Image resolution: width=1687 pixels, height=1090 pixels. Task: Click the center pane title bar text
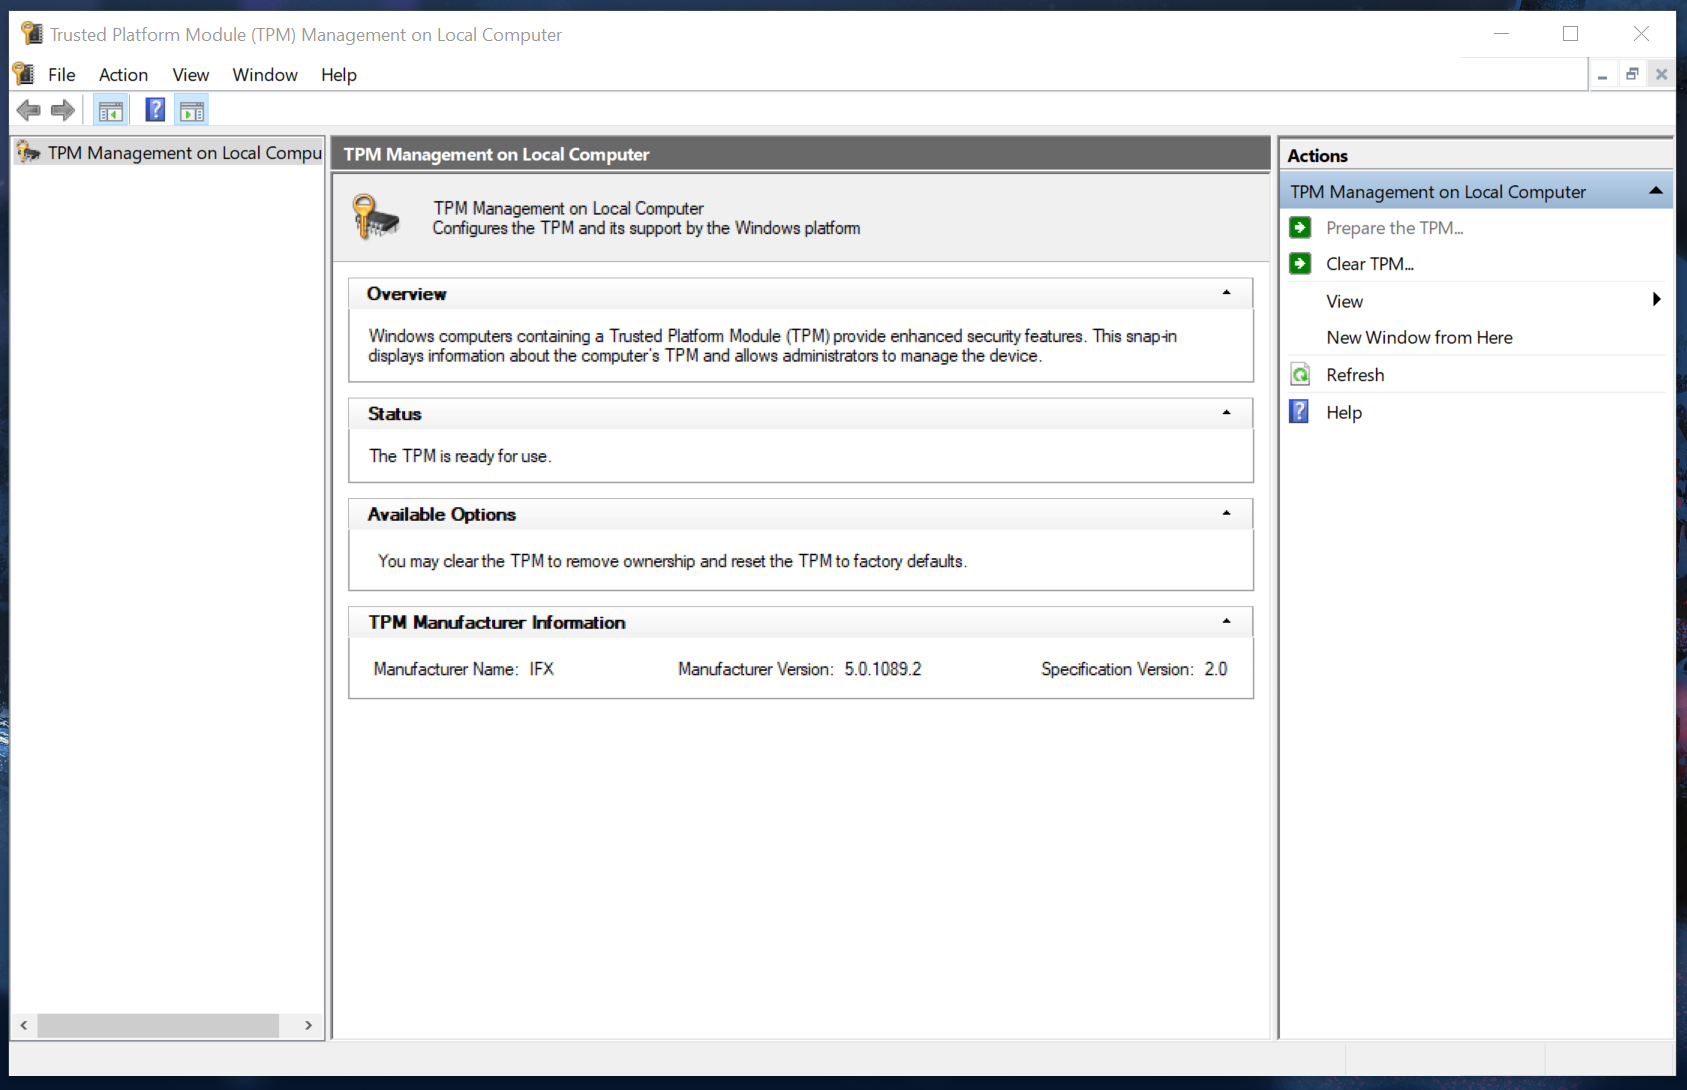coord(496,154)
